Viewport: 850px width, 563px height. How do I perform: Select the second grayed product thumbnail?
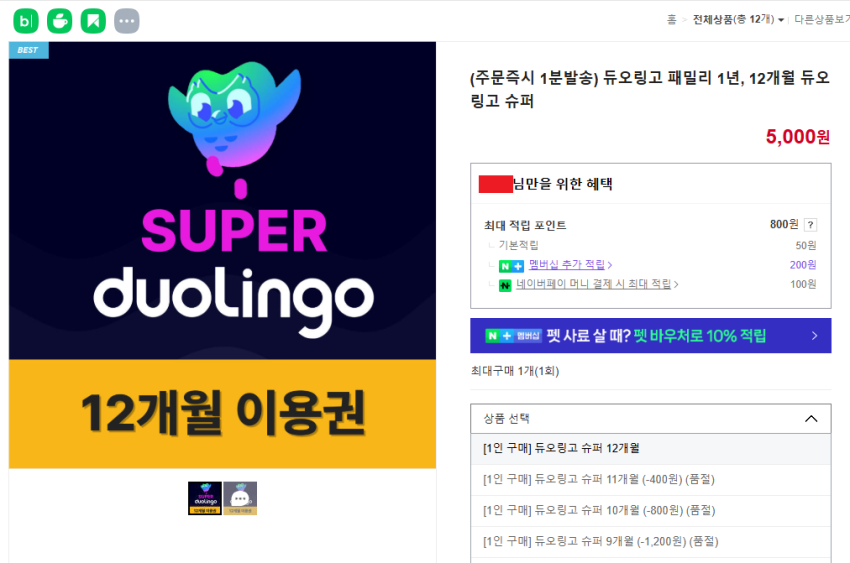click(240, 498)
